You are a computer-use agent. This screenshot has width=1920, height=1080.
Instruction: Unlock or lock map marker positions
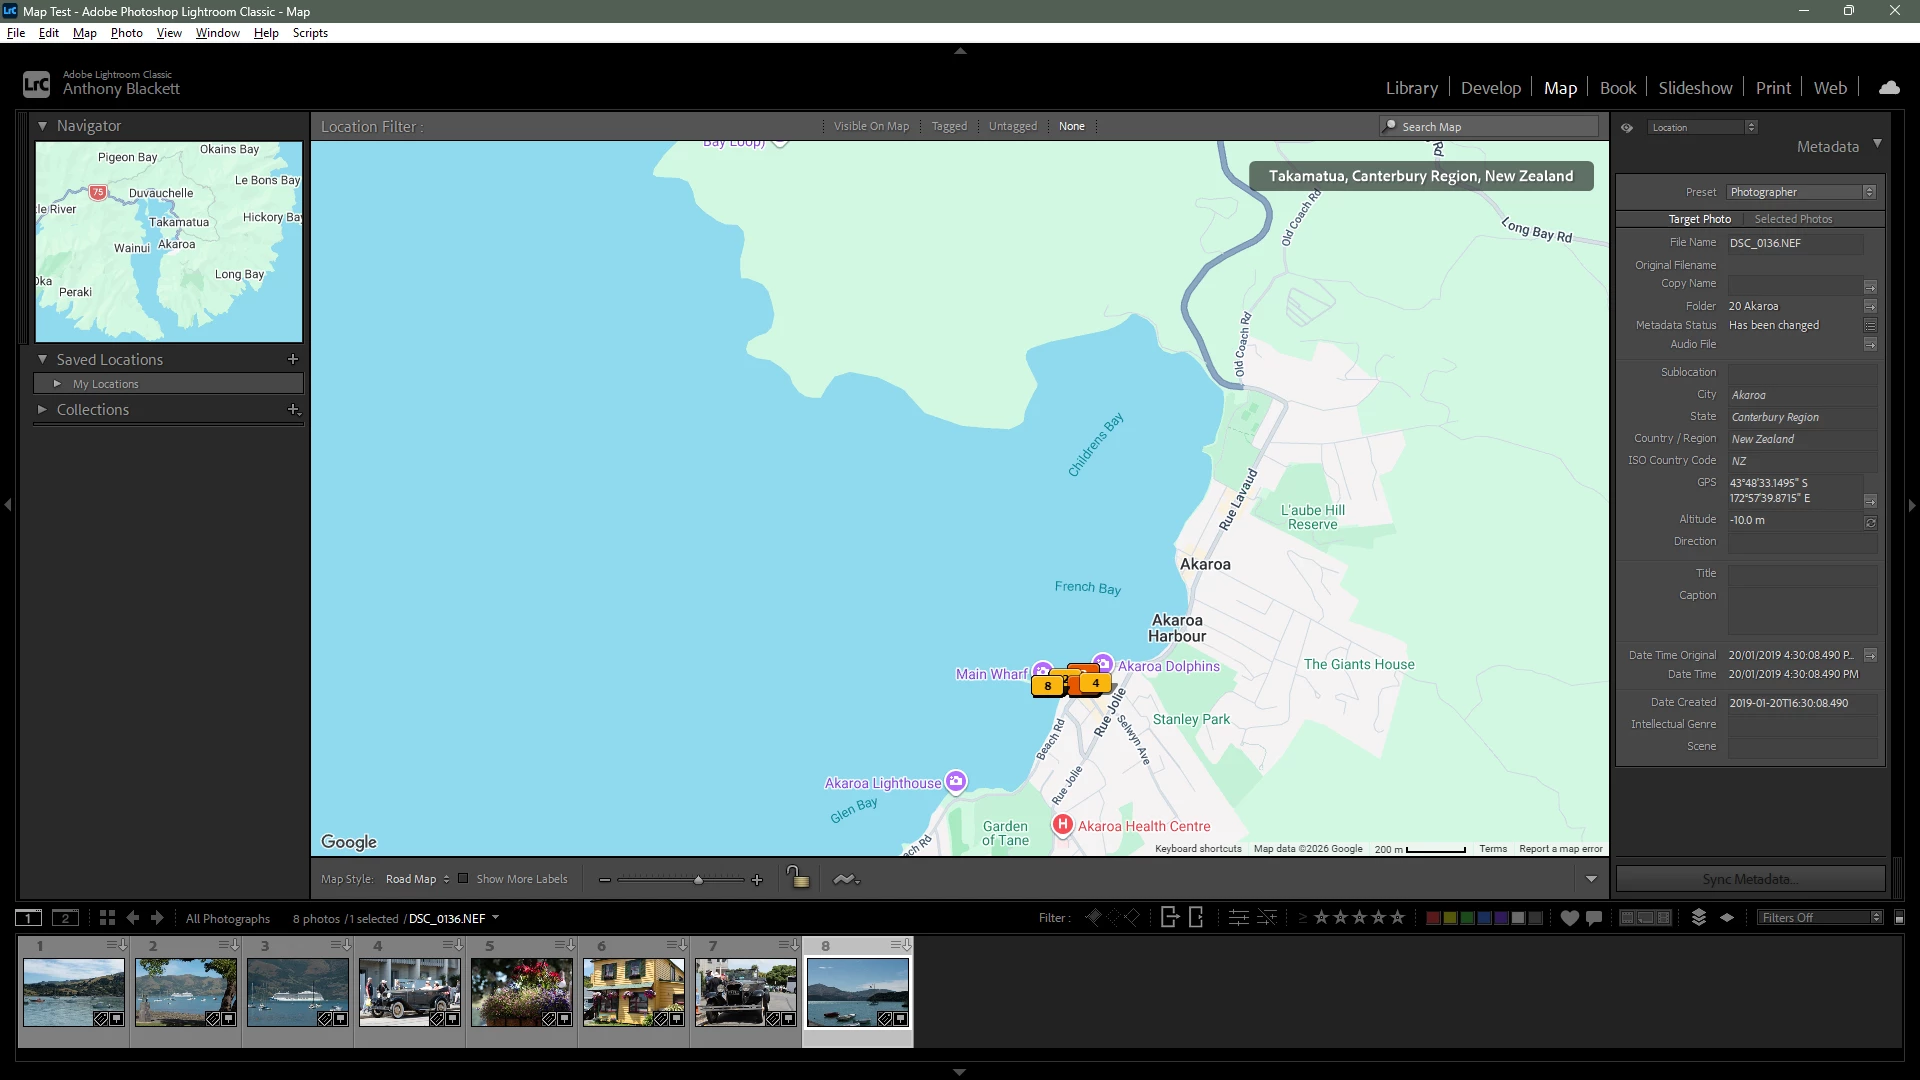[797, 878]
